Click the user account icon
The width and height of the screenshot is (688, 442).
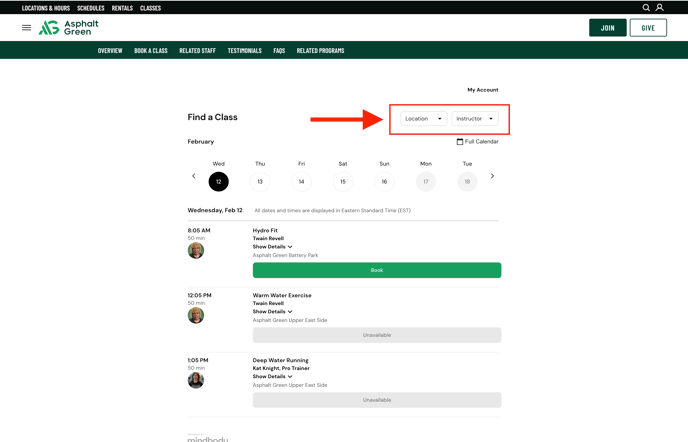660,8
